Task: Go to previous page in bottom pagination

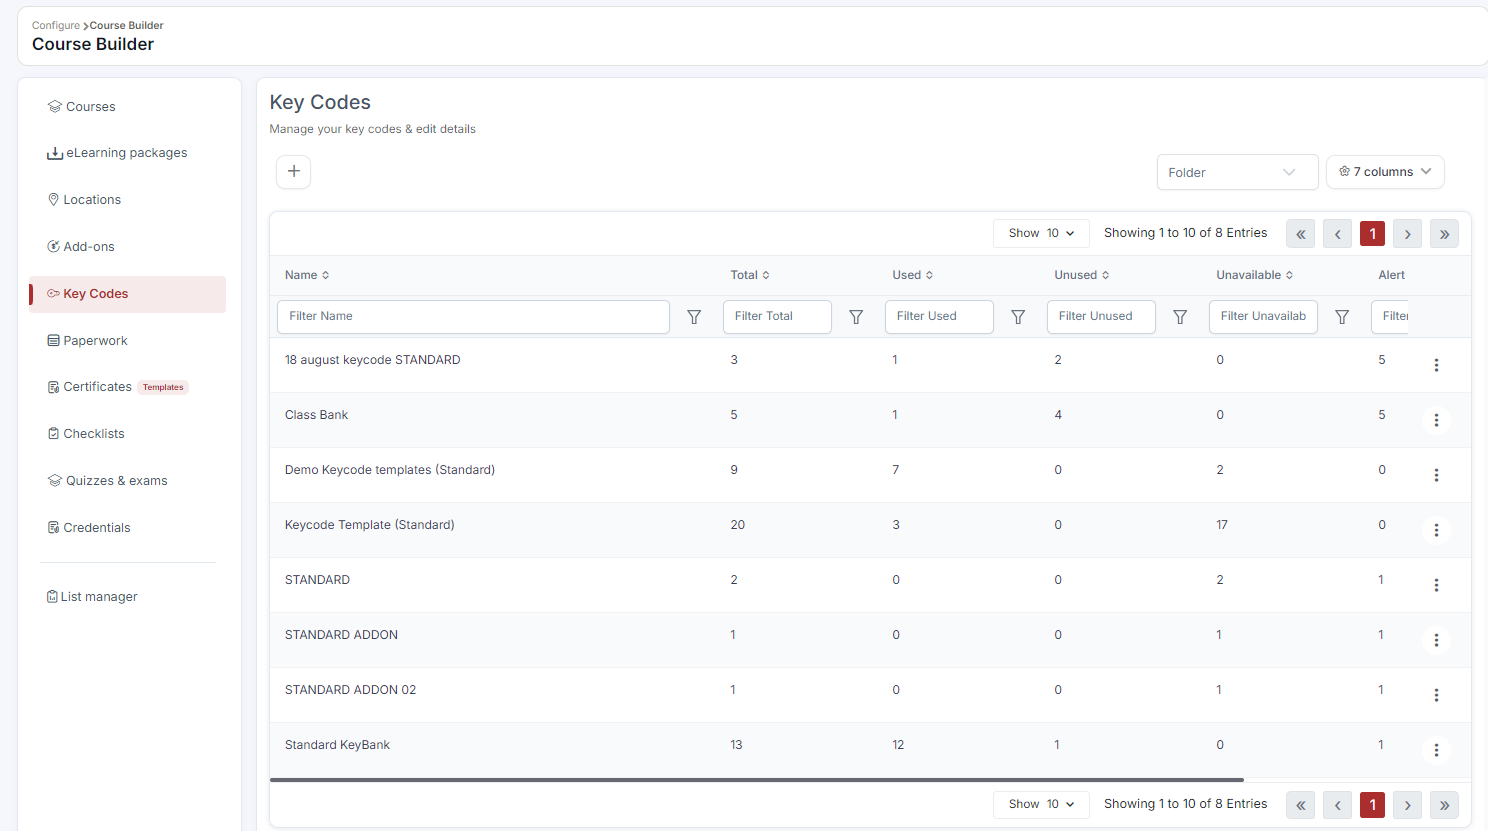Action: pos(1337,805)
